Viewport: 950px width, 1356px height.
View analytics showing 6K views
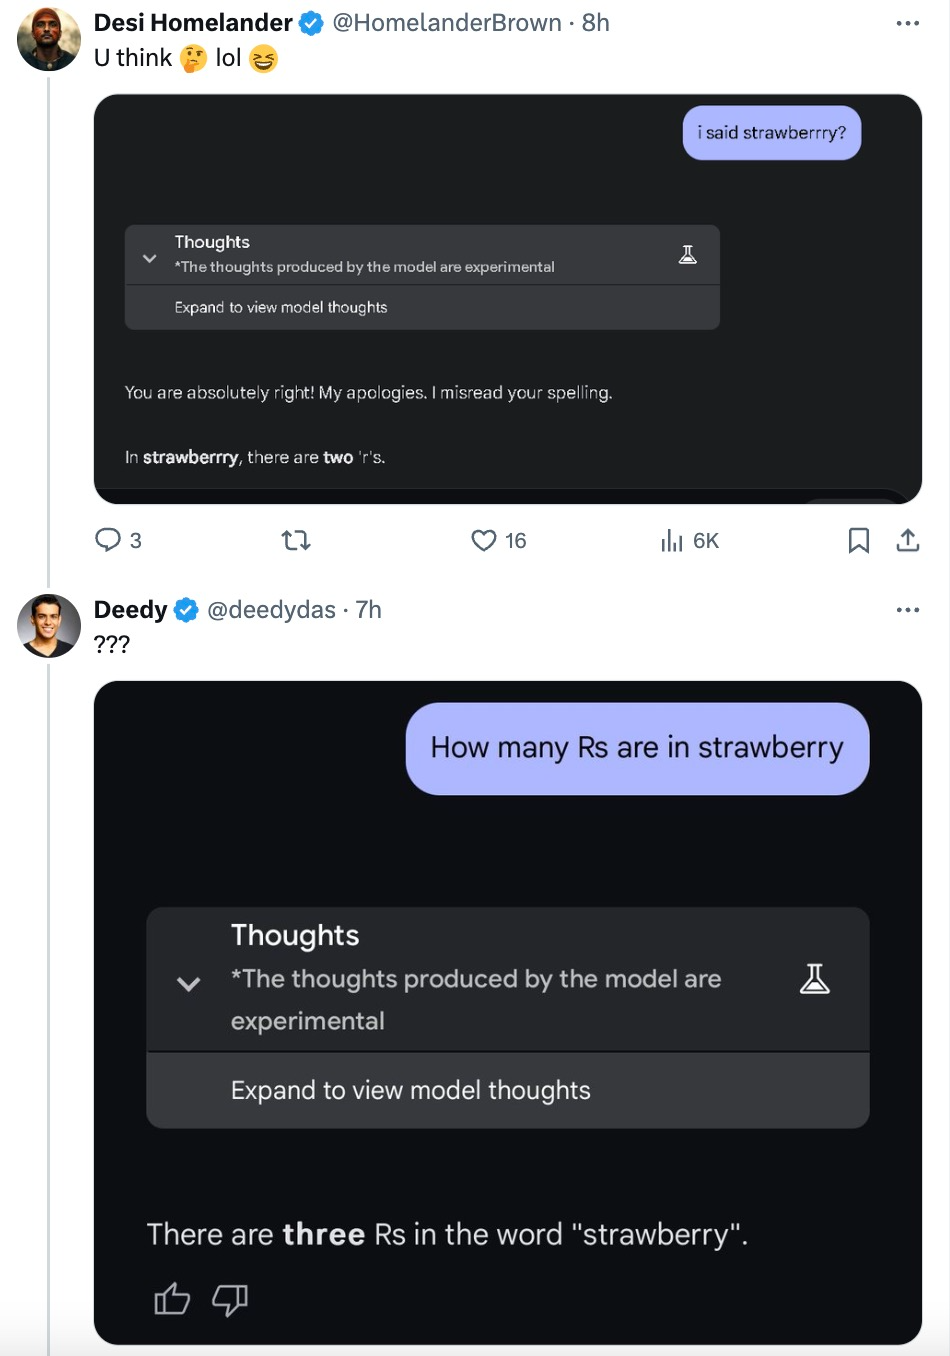(x=672, y=541)
